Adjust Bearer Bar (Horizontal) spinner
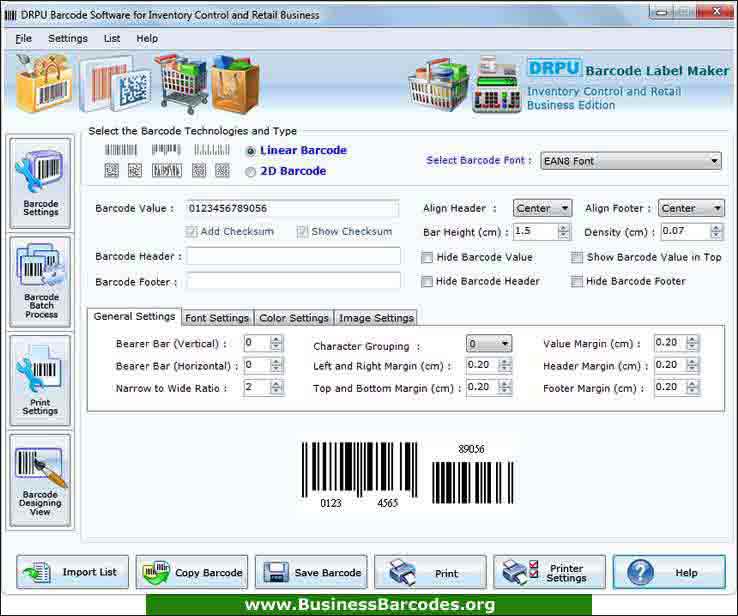 pos(276,365)
